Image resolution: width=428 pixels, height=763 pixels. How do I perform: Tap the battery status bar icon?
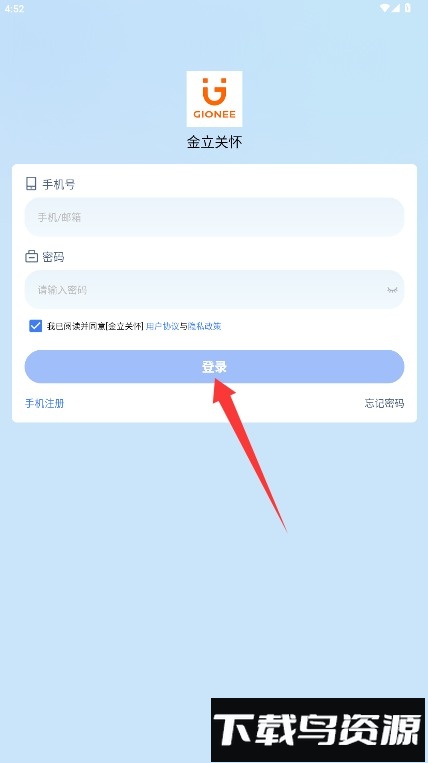(408, 8)
